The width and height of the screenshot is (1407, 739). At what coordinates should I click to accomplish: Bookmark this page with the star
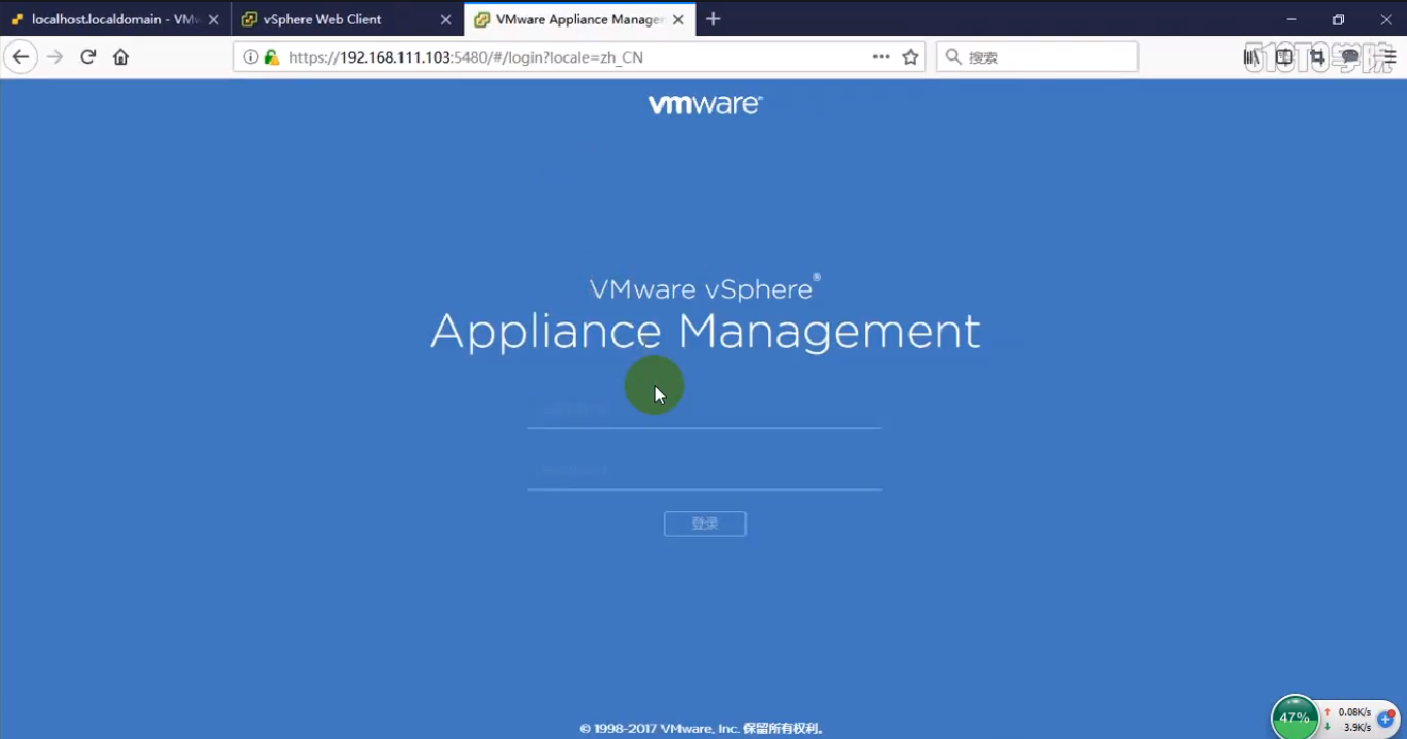910,57
